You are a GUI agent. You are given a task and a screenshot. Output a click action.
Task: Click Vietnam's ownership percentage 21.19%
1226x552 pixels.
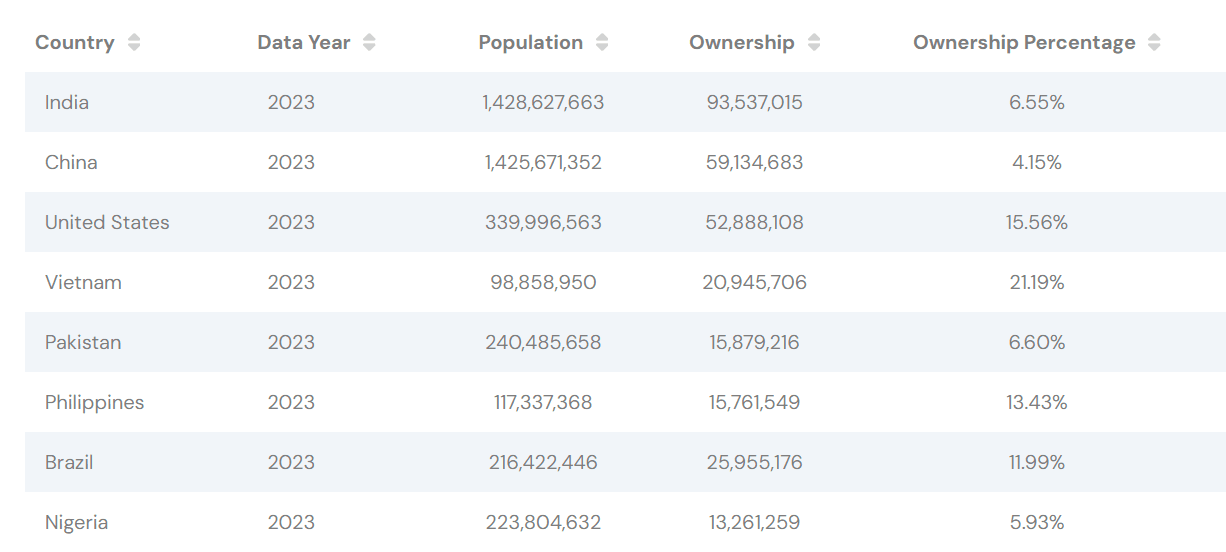tap(1036, 282)
